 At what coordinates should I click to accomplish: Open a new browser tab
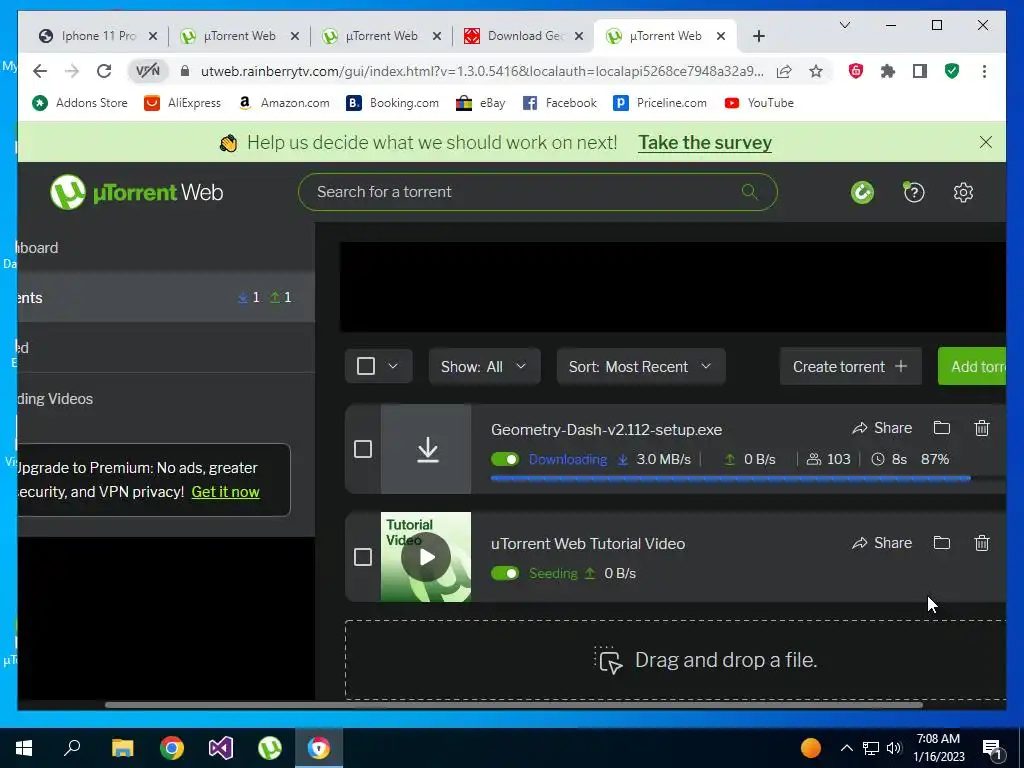[758, 36]
